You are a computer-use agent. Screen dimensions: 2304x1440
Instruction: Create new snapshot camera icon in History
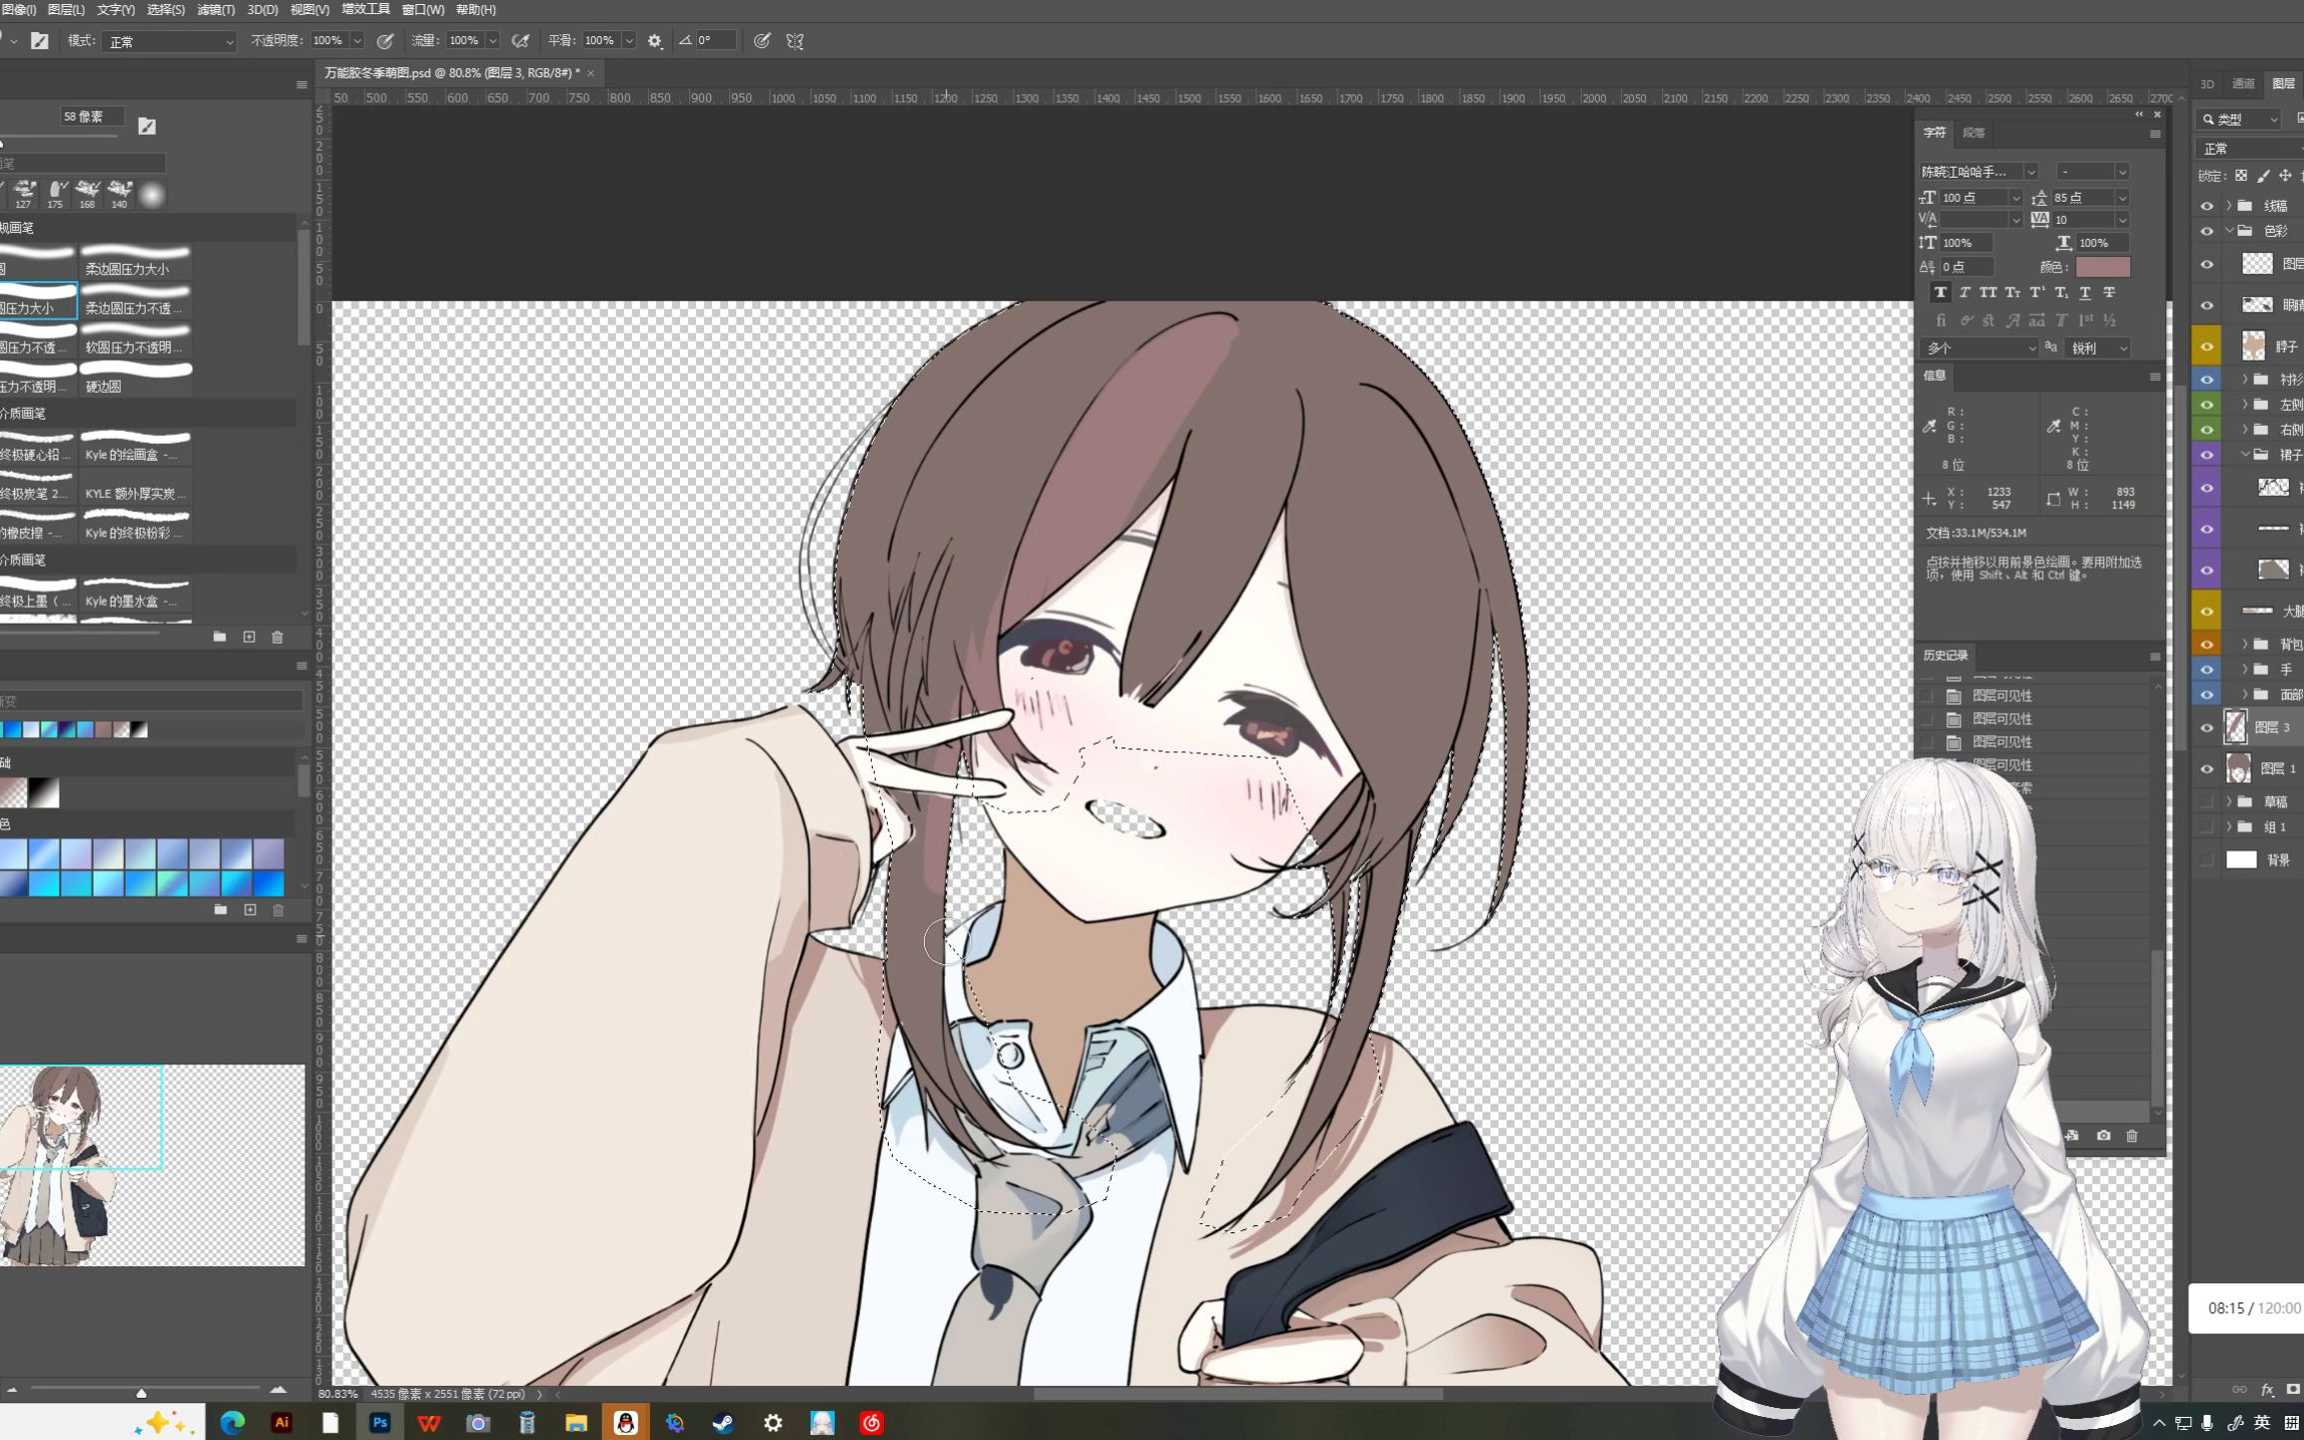(x=2103, y=1136)
